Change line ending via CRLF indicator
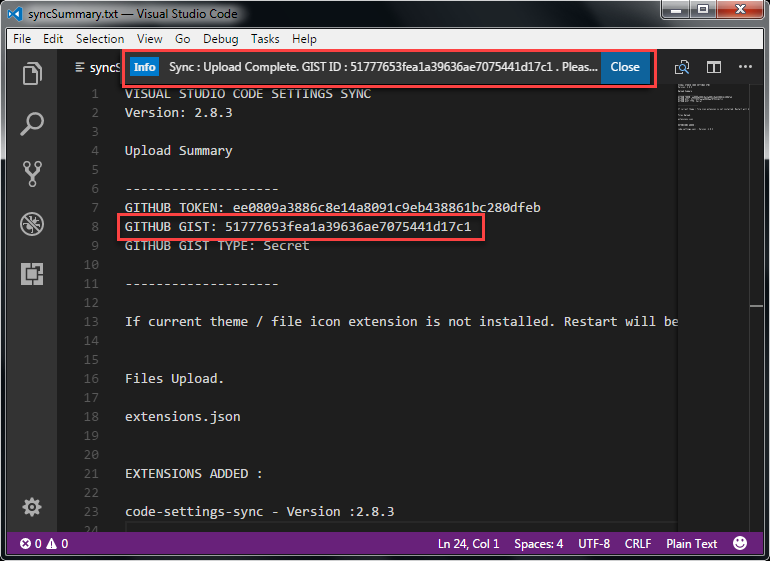Screen dimensions: 770x561 pos(638,544)
